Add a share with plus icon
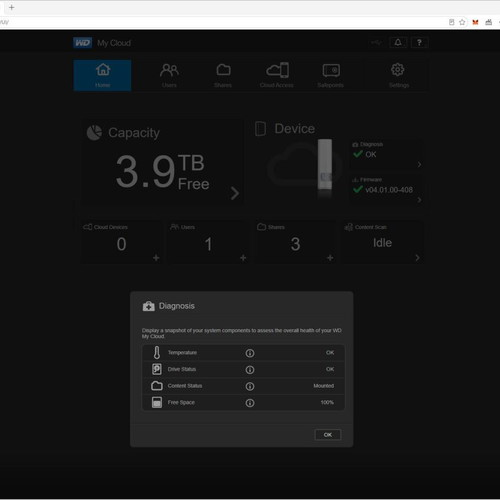This screenshot has width=500, height=500. pos(330,258)
